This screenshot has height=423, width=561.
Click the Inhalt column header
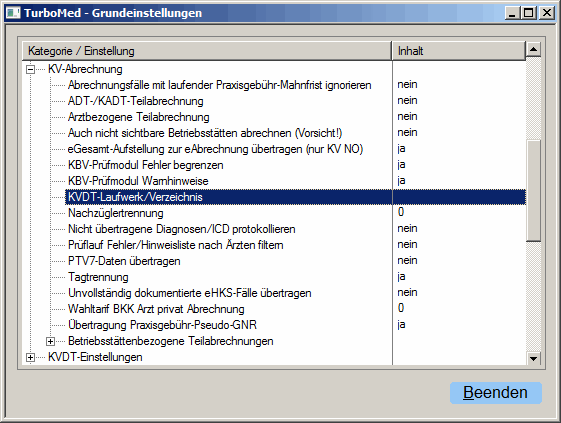tap(459, 51)
